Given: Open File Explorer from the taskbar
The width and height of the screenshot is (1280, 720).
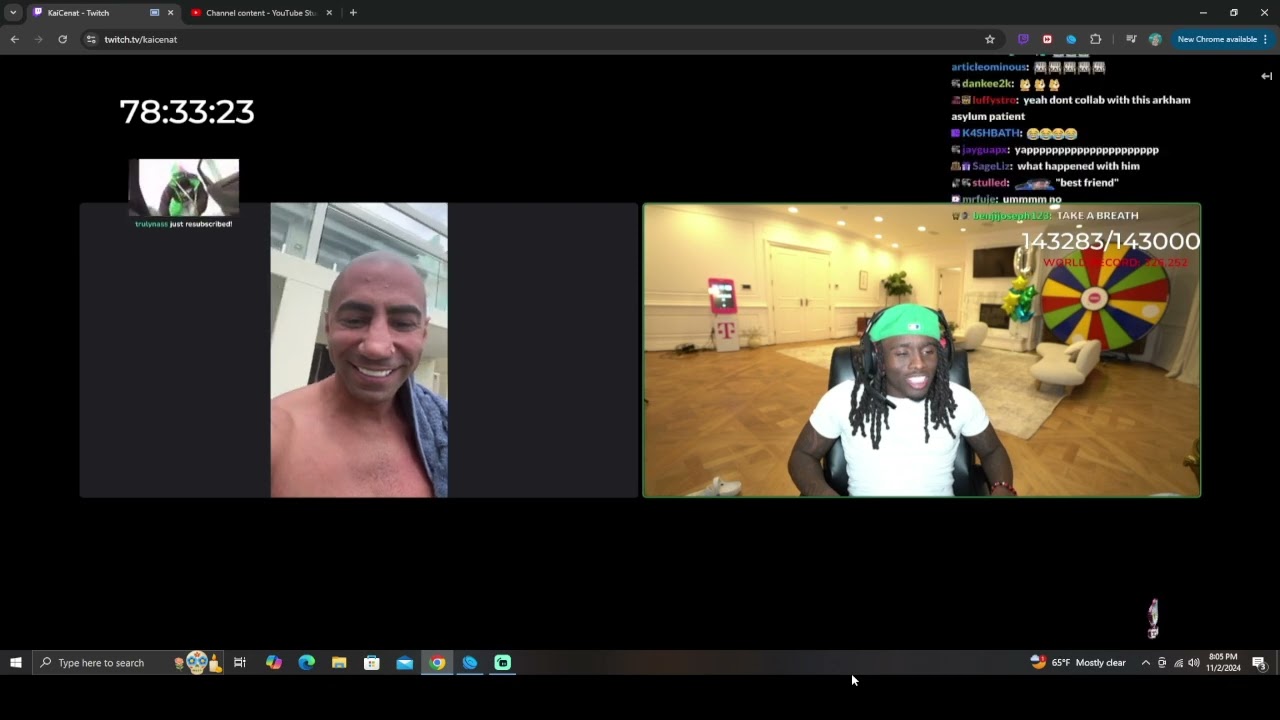Looking at the screenshot, I should [339, 663].
